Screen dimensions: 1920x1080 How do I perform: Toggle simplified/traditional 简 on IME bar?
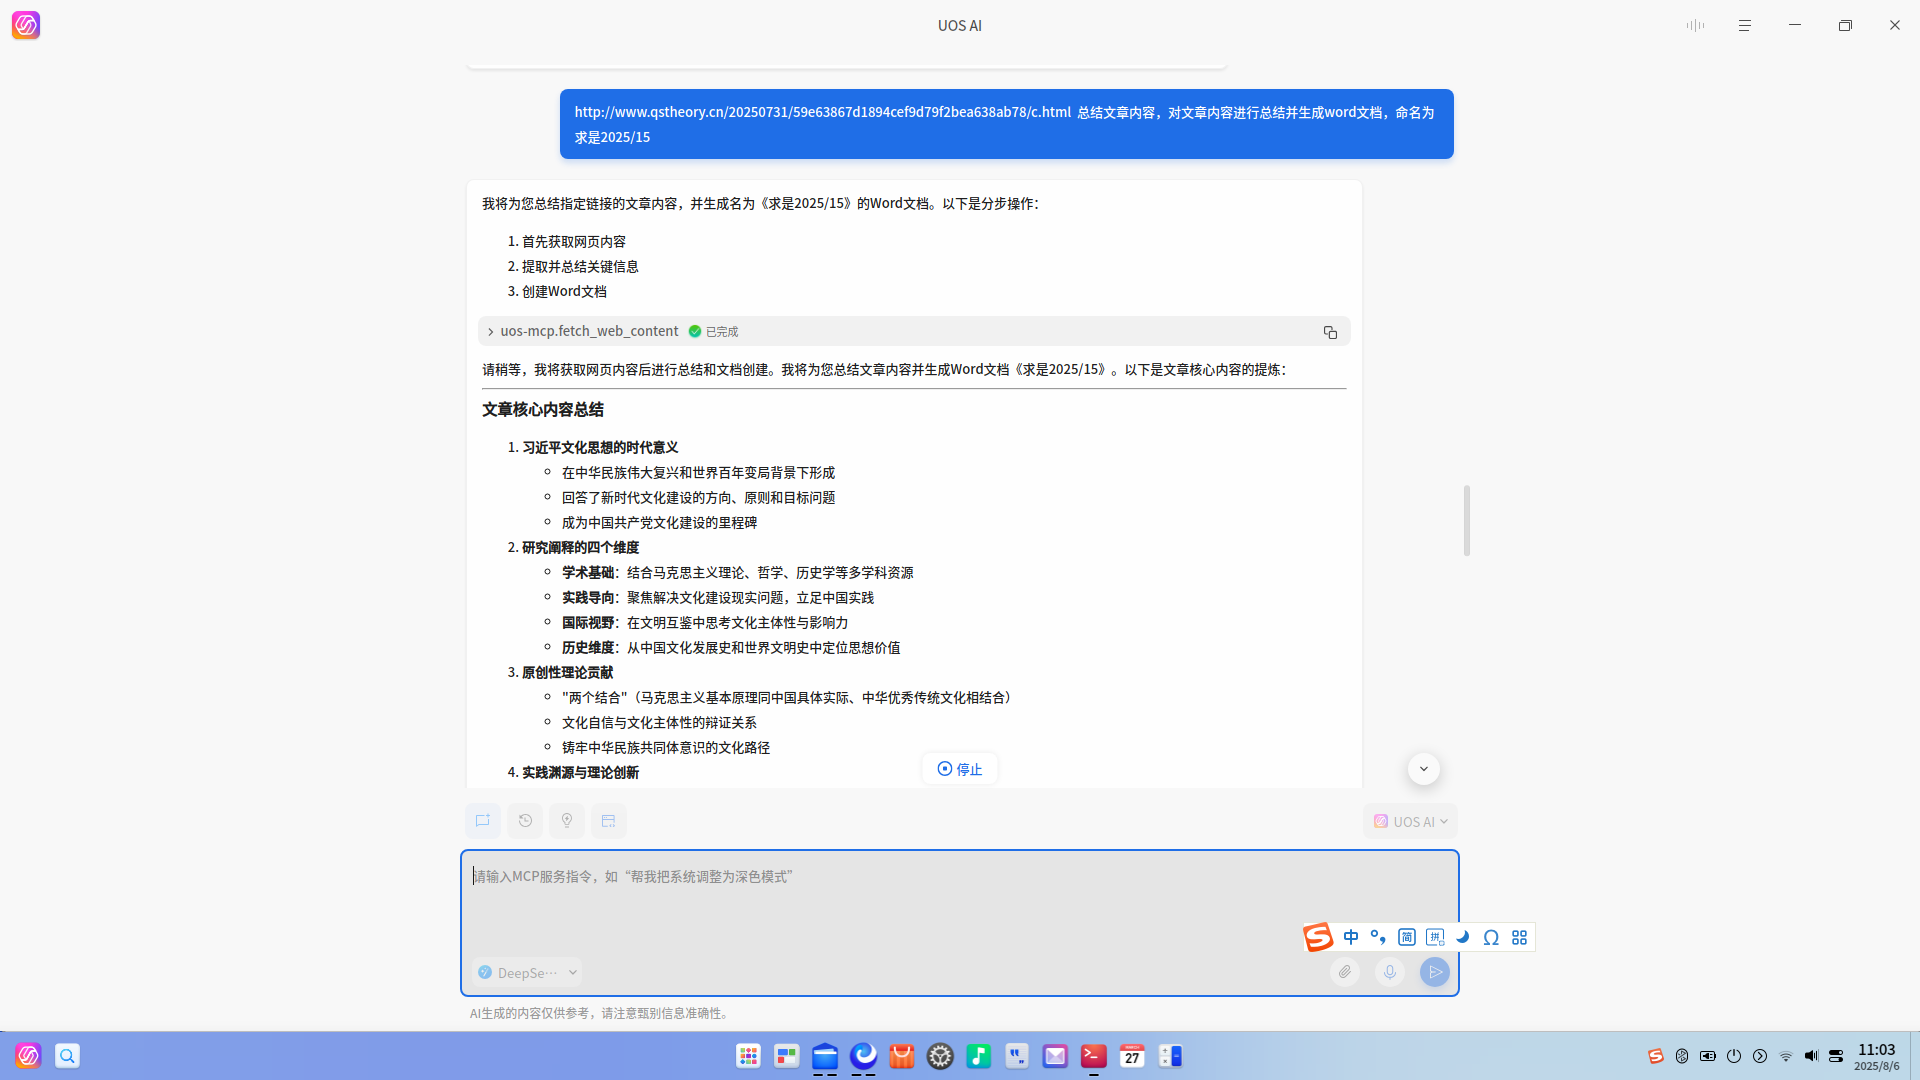pyautogui.click(x=1407, y=937)
